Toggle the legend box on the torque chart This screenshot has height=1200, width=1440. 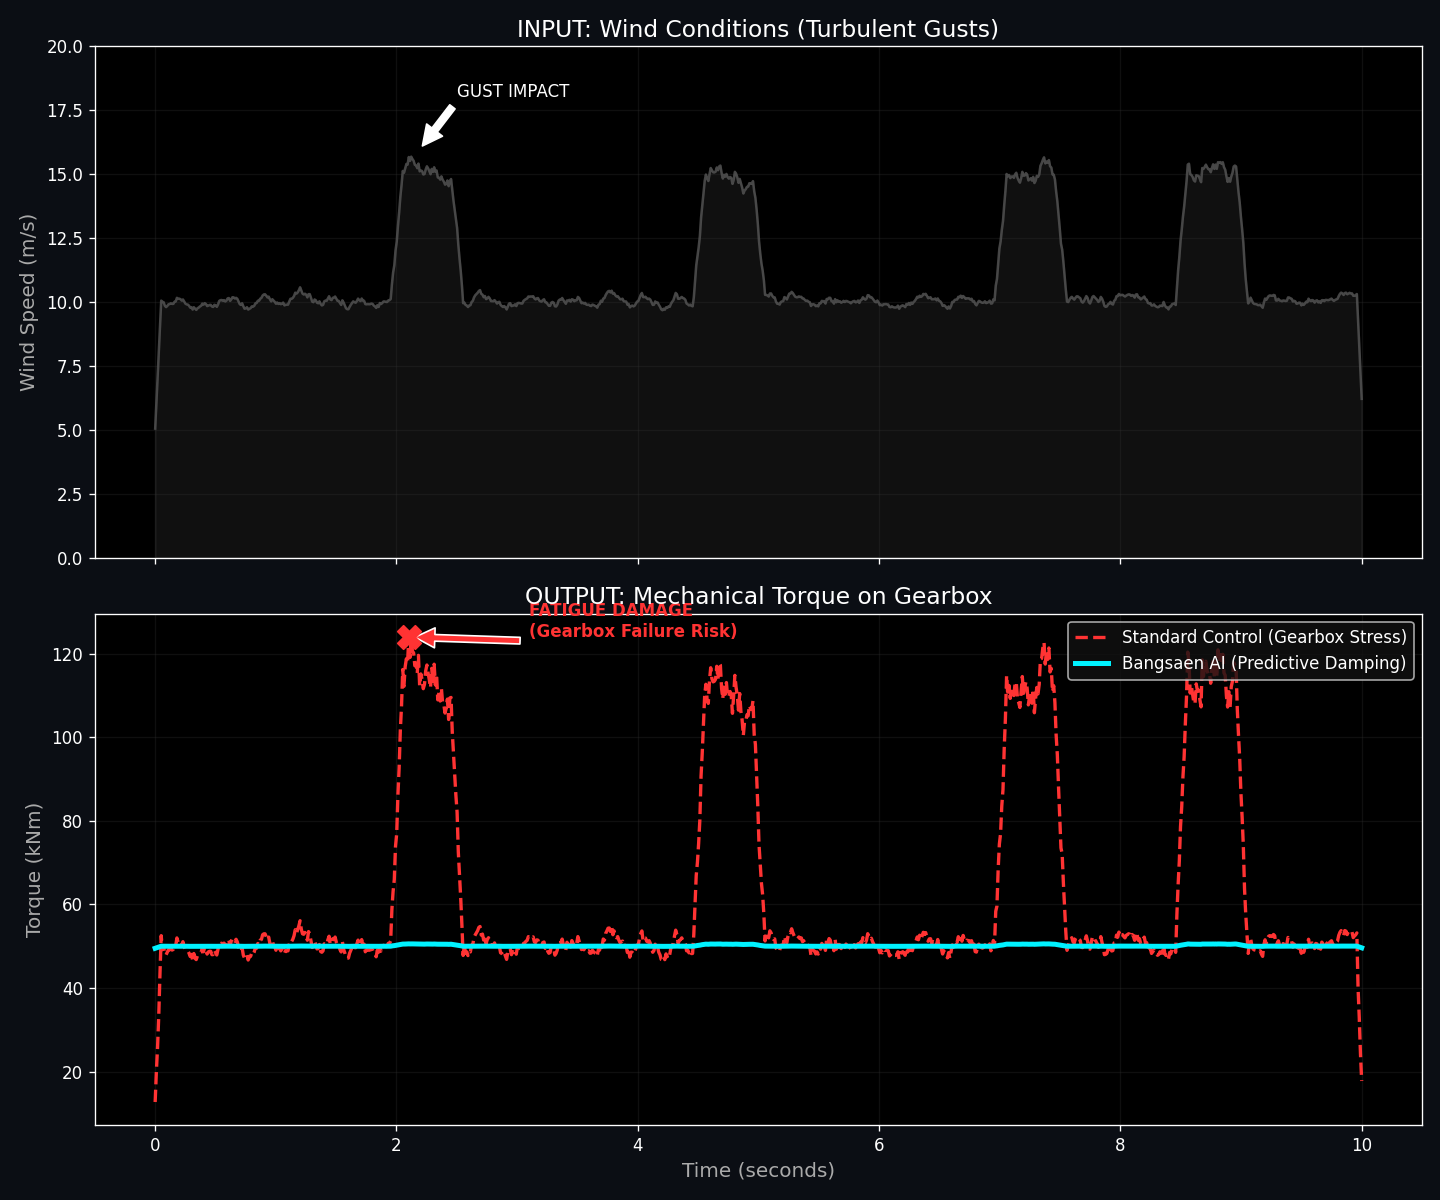click(1240, 650)
